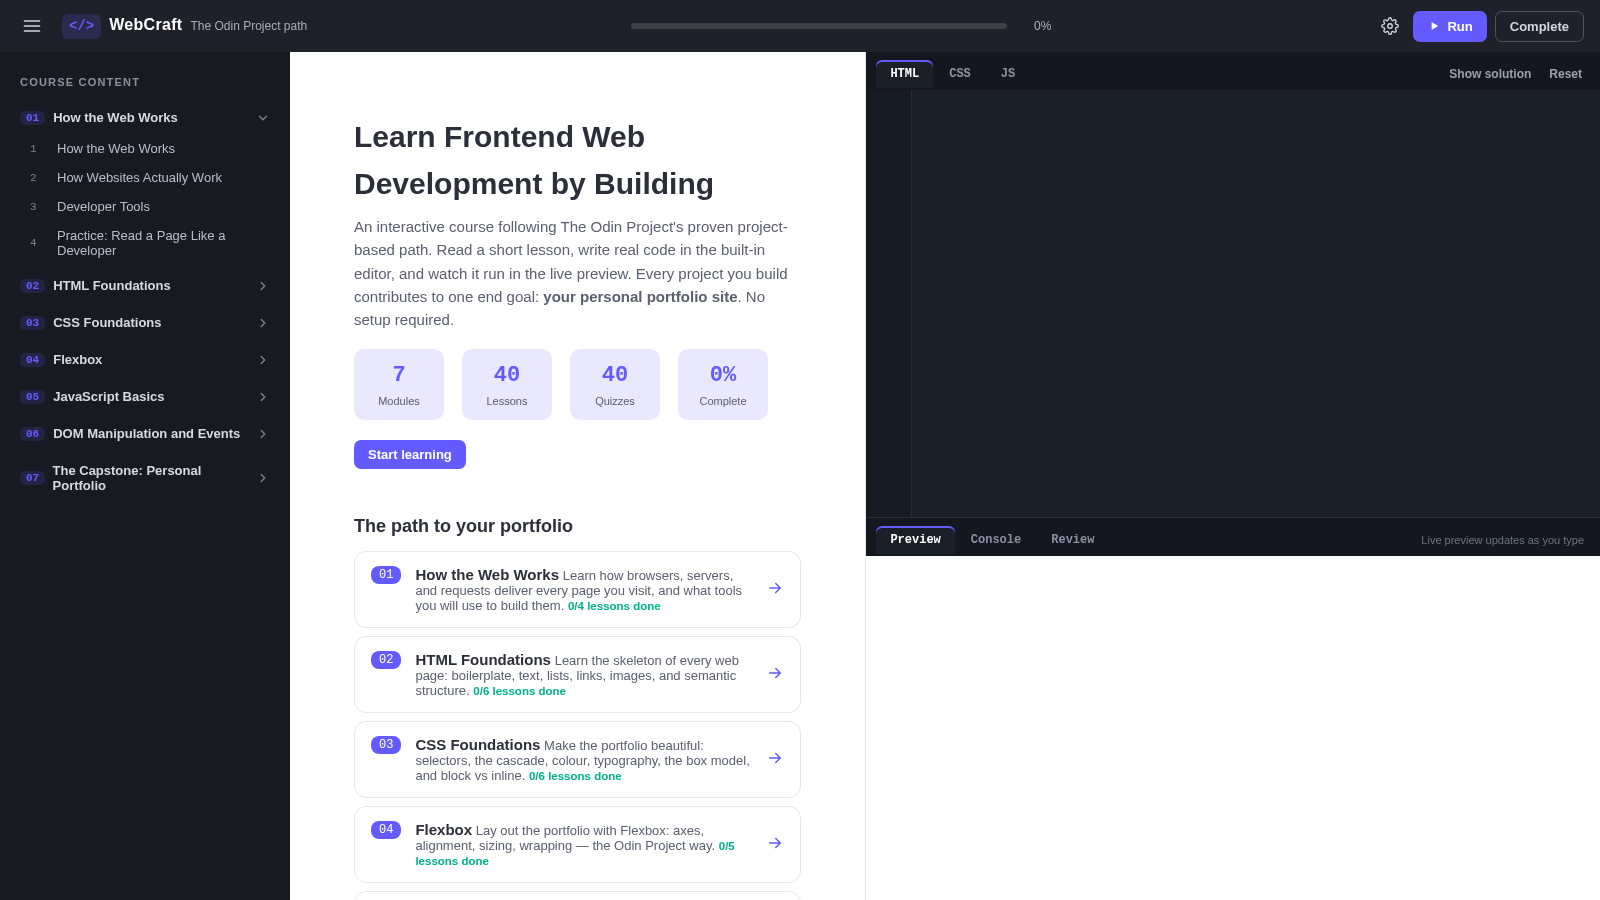This screenshot has width=1600, height=900.
Task: Click the 40 Lessons stat tile
Action: [507, 384]
